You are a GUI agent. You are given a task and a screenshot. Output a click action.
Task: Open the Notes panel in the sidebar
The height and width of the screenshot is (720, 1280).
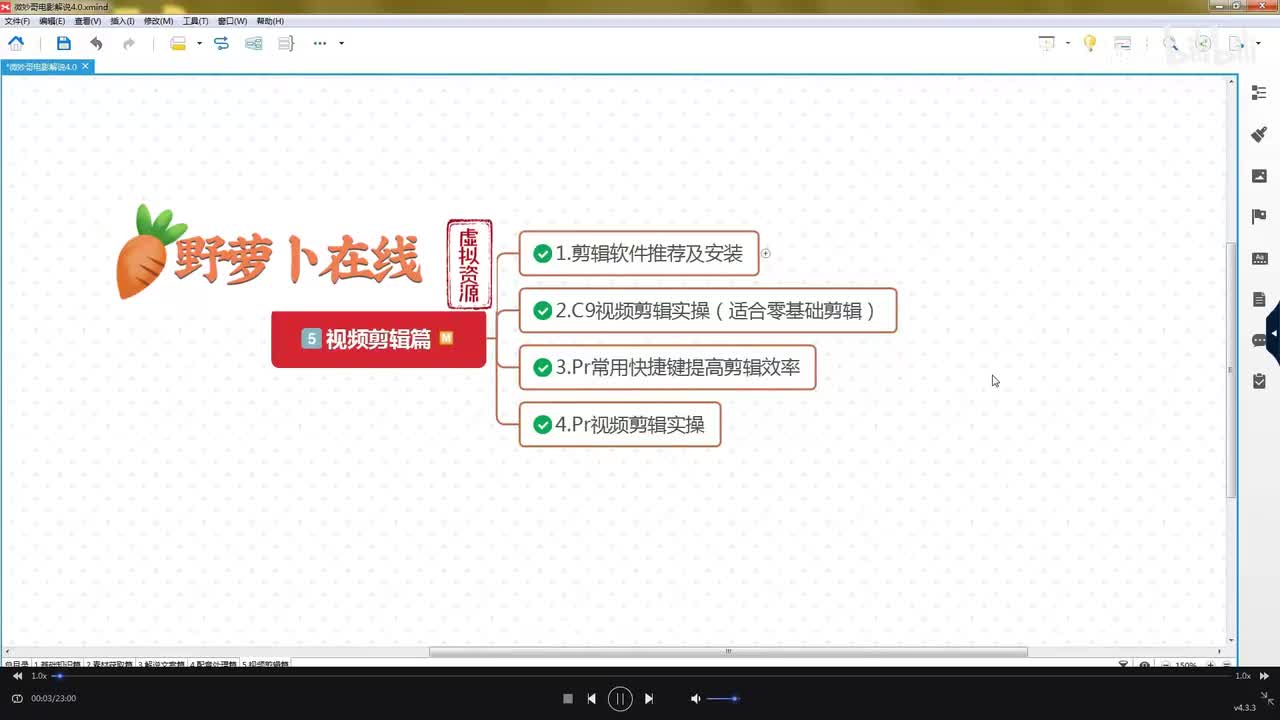coord(1259,299)
